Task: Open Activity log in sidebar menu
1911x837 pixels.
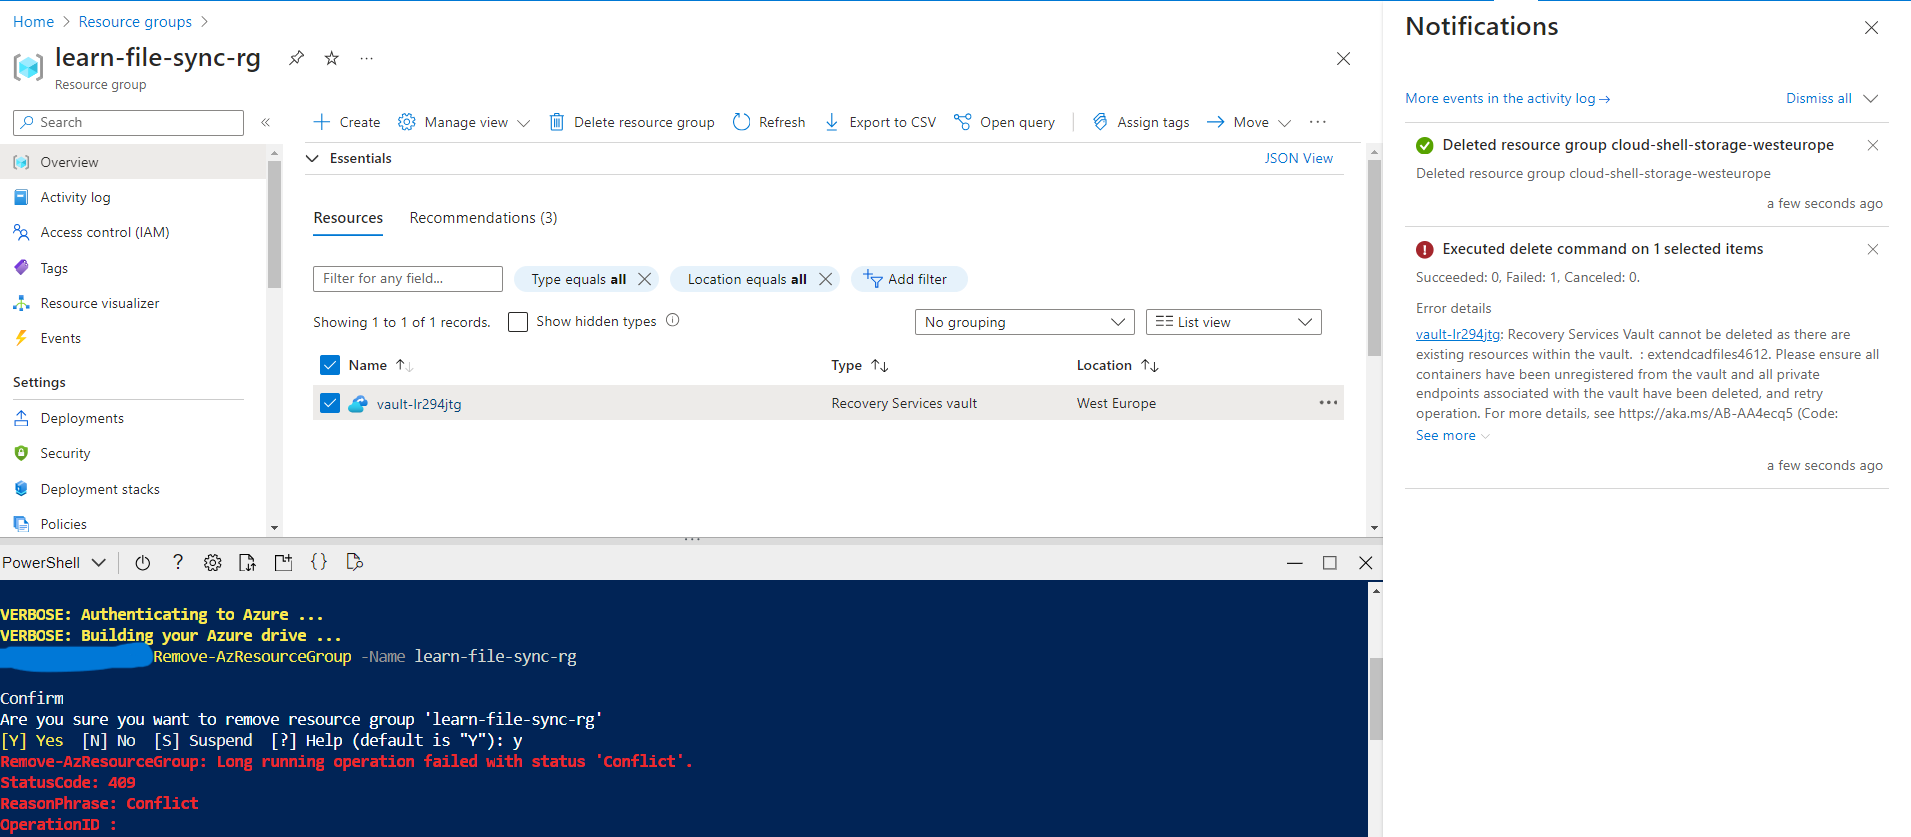Action: (75, 198)
